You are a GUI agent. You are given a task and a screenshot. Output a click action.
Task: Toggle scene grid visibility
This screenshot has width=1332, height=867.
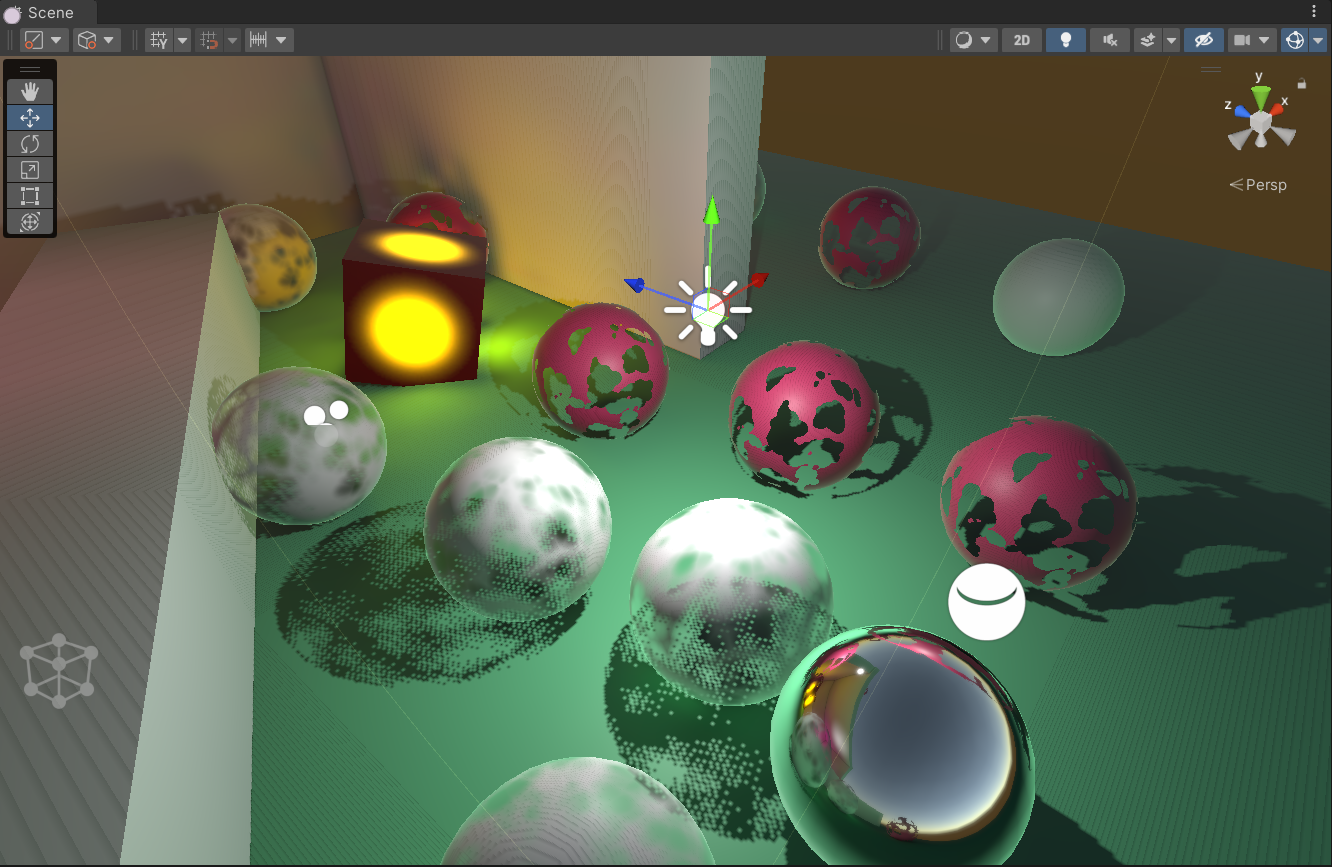pyautogui.click(x=158, y=40)
